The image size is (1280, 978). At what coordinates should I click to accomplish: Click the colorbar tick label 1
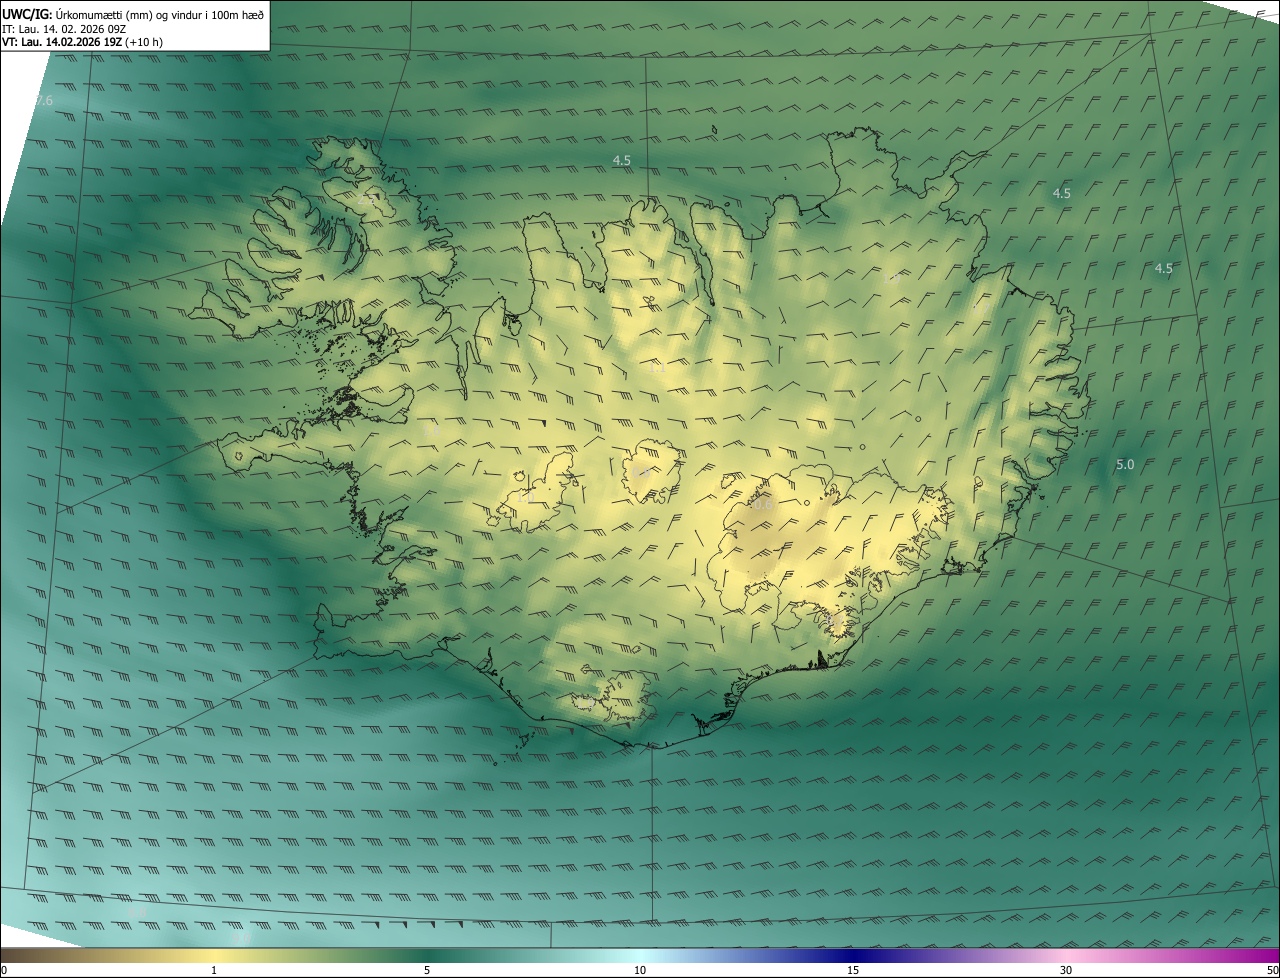tap(214, 970)
